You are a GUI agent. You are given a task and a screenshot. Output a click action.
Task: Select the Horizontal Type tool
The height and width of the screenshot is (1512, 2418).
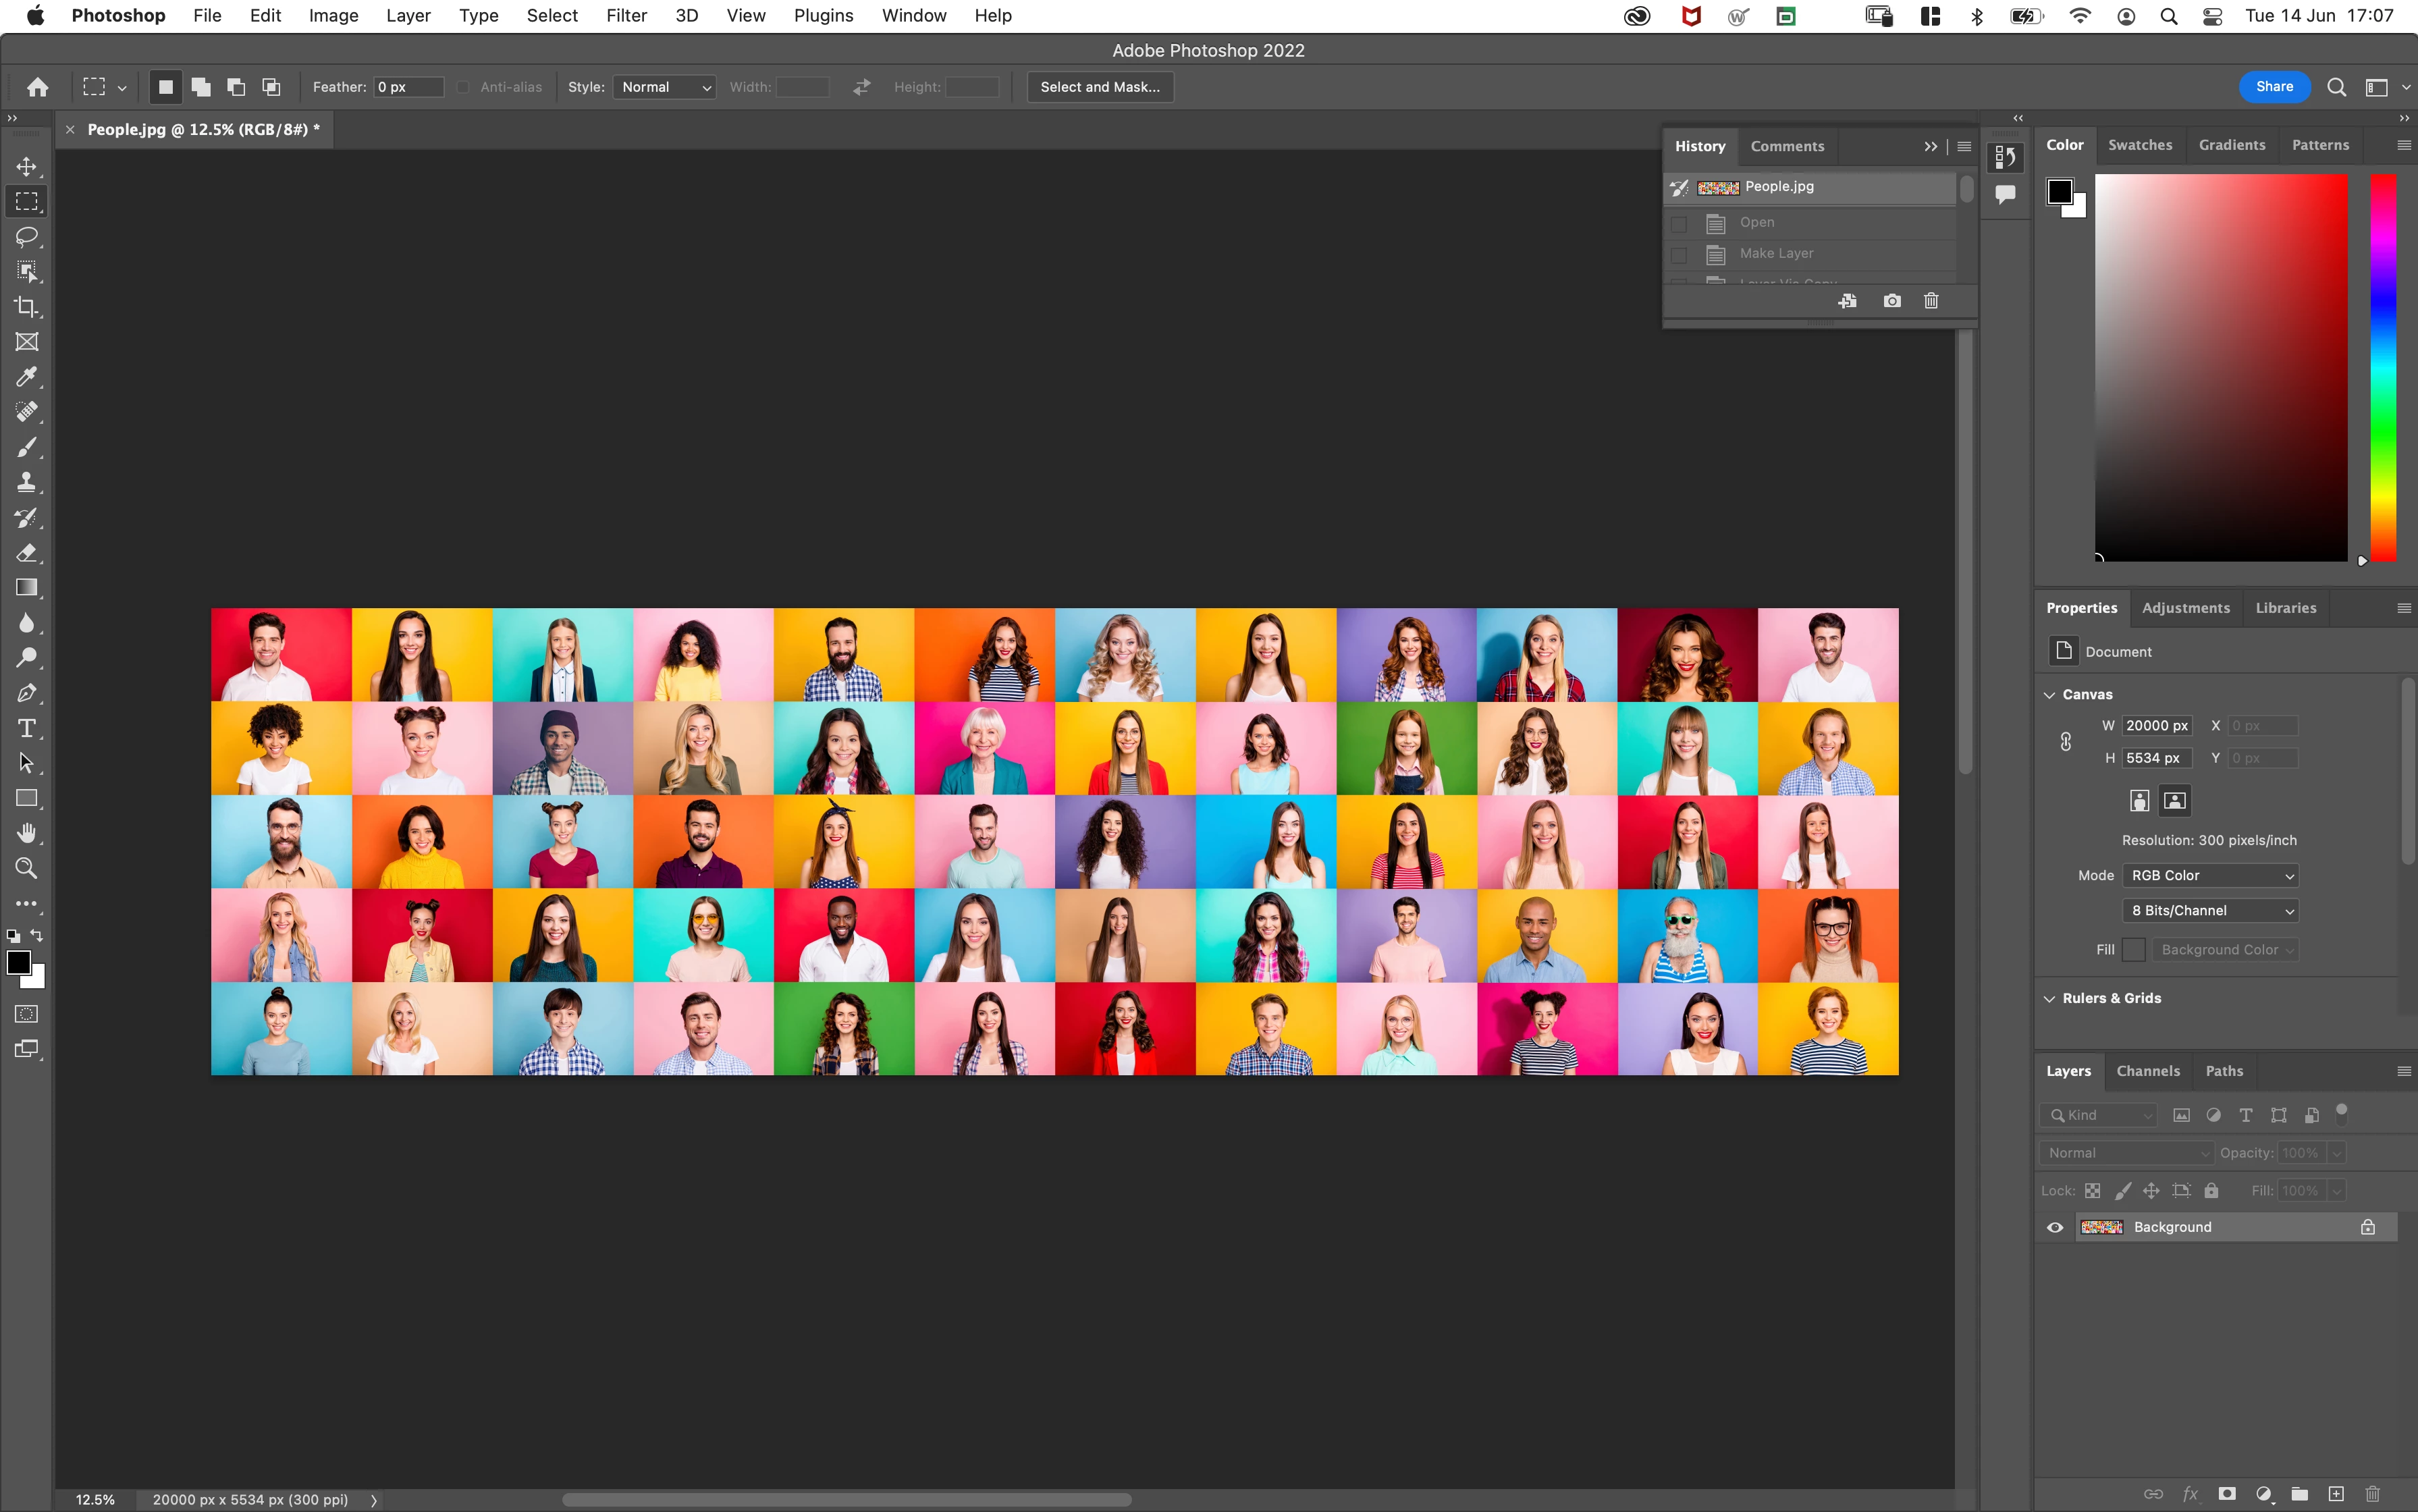27,728
